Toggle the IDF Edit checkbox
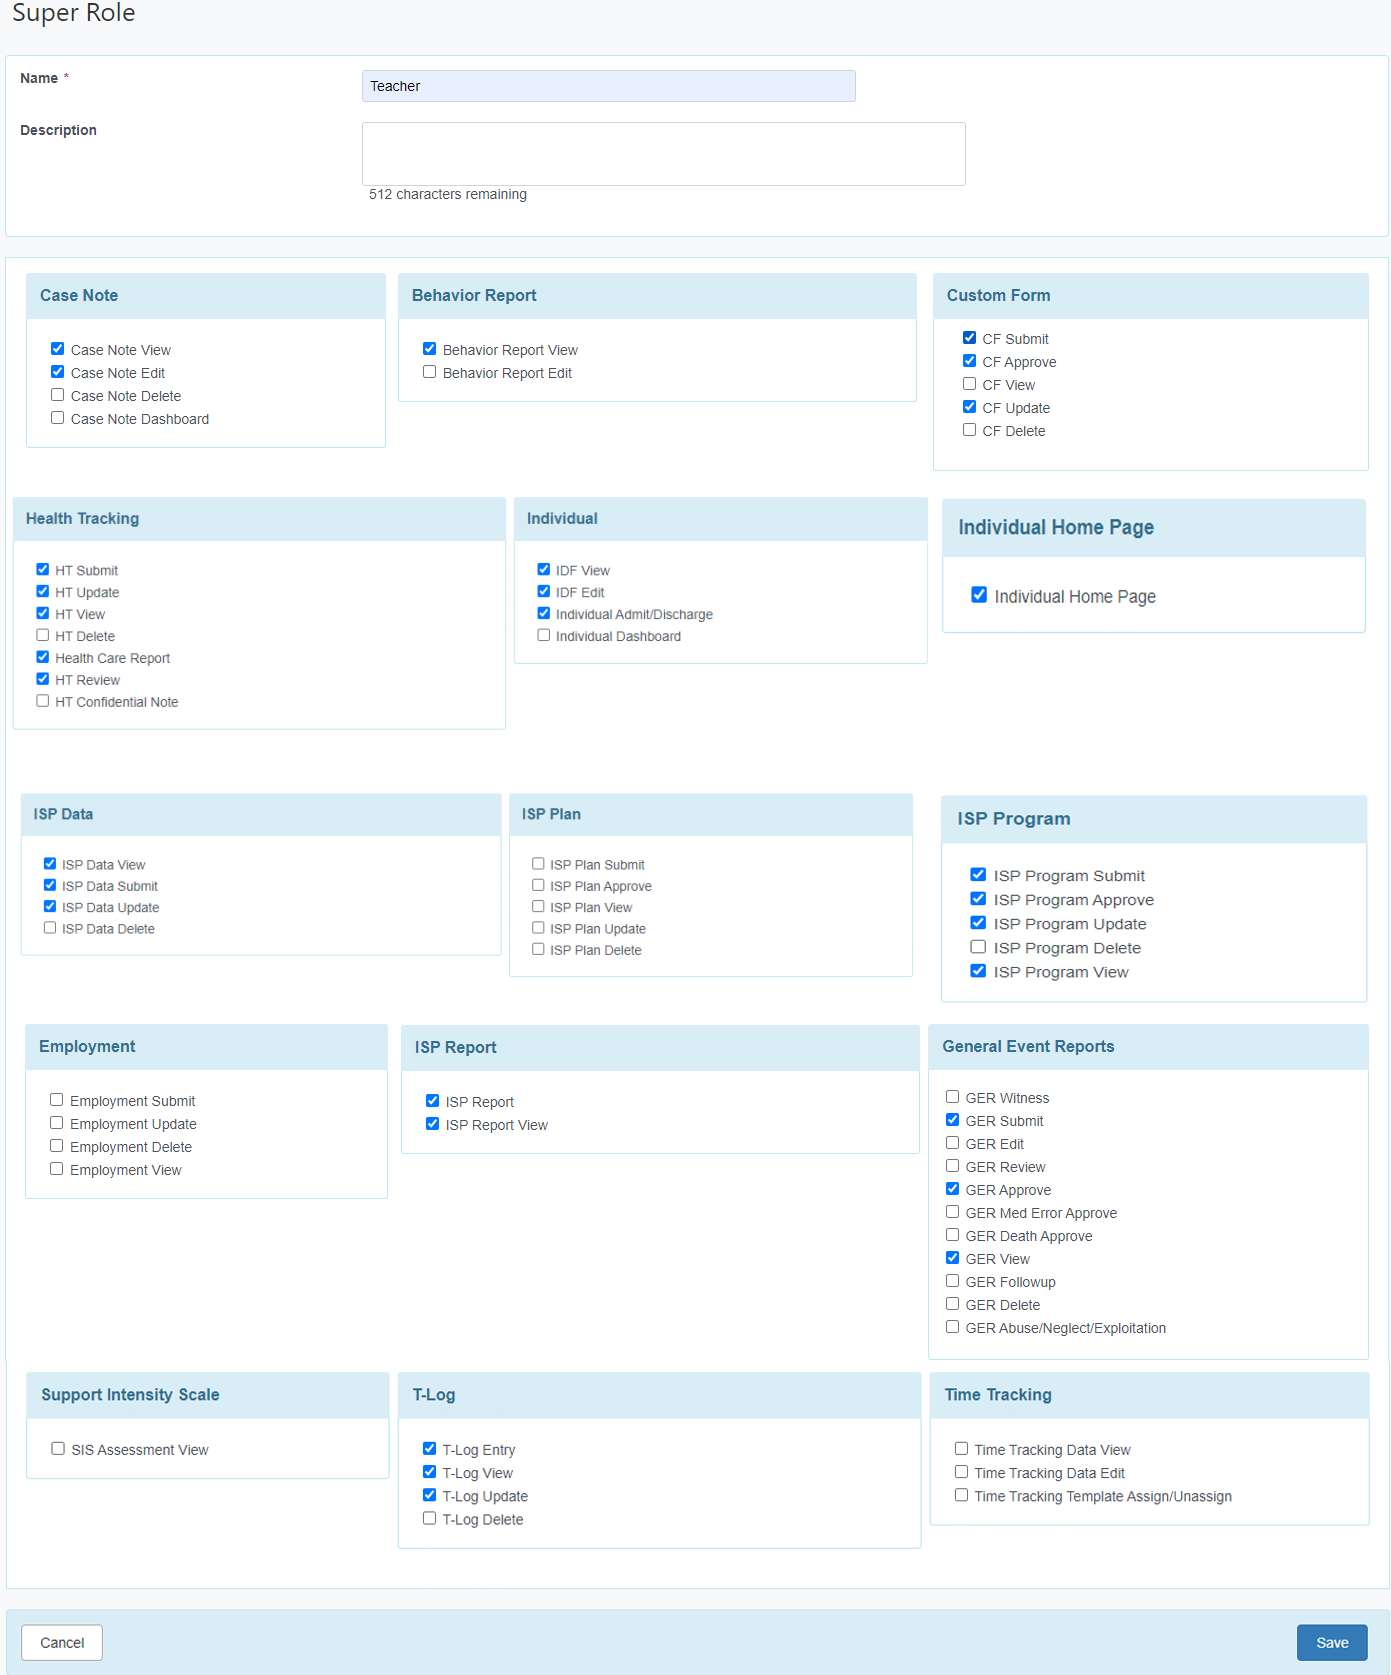Image resolution: width=1391 pixels, height=1675 pixels. (543, 591)
